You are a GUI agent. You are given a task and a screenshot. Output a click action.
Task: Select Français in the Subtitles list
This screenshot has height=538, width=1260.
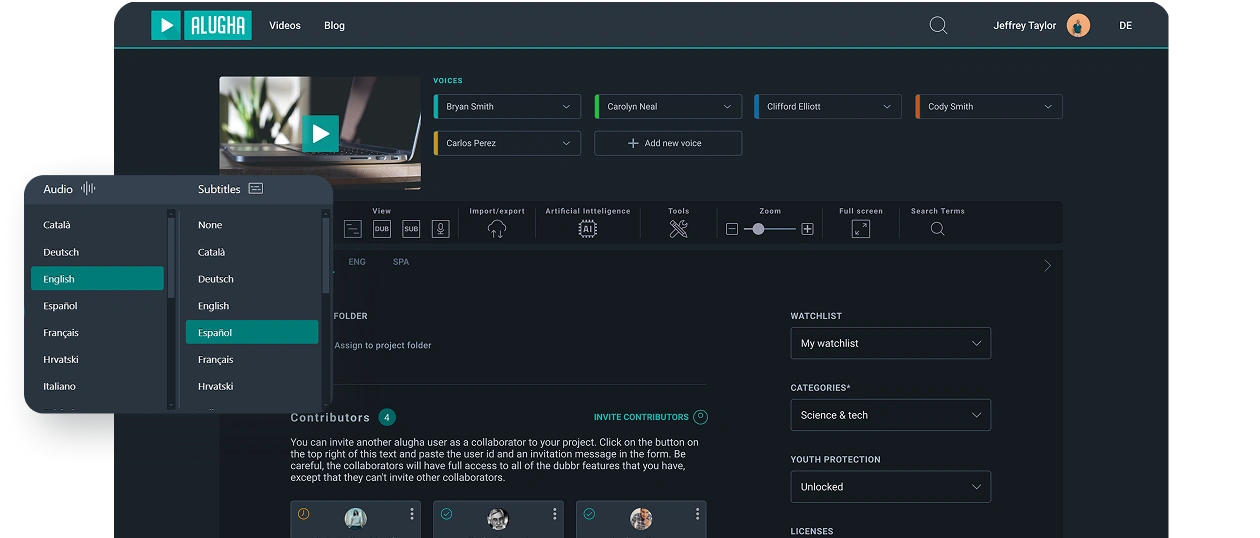pos(252,359)
